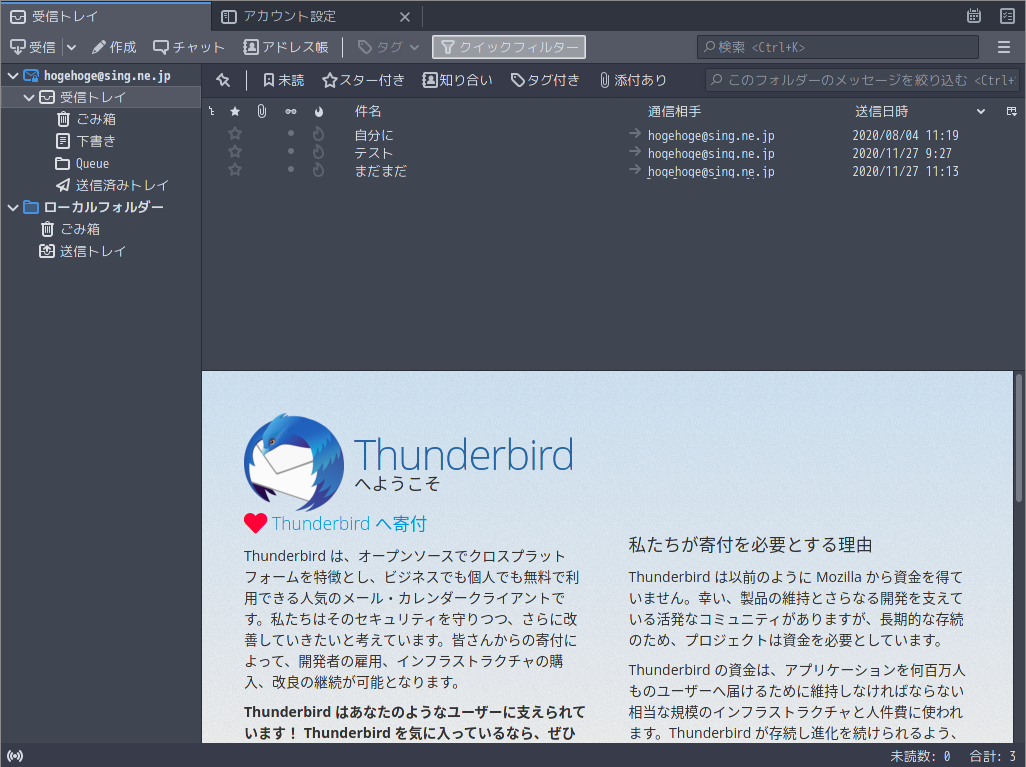Sort messages by 件名 column

pyautogui.click(x=368, y=111)
